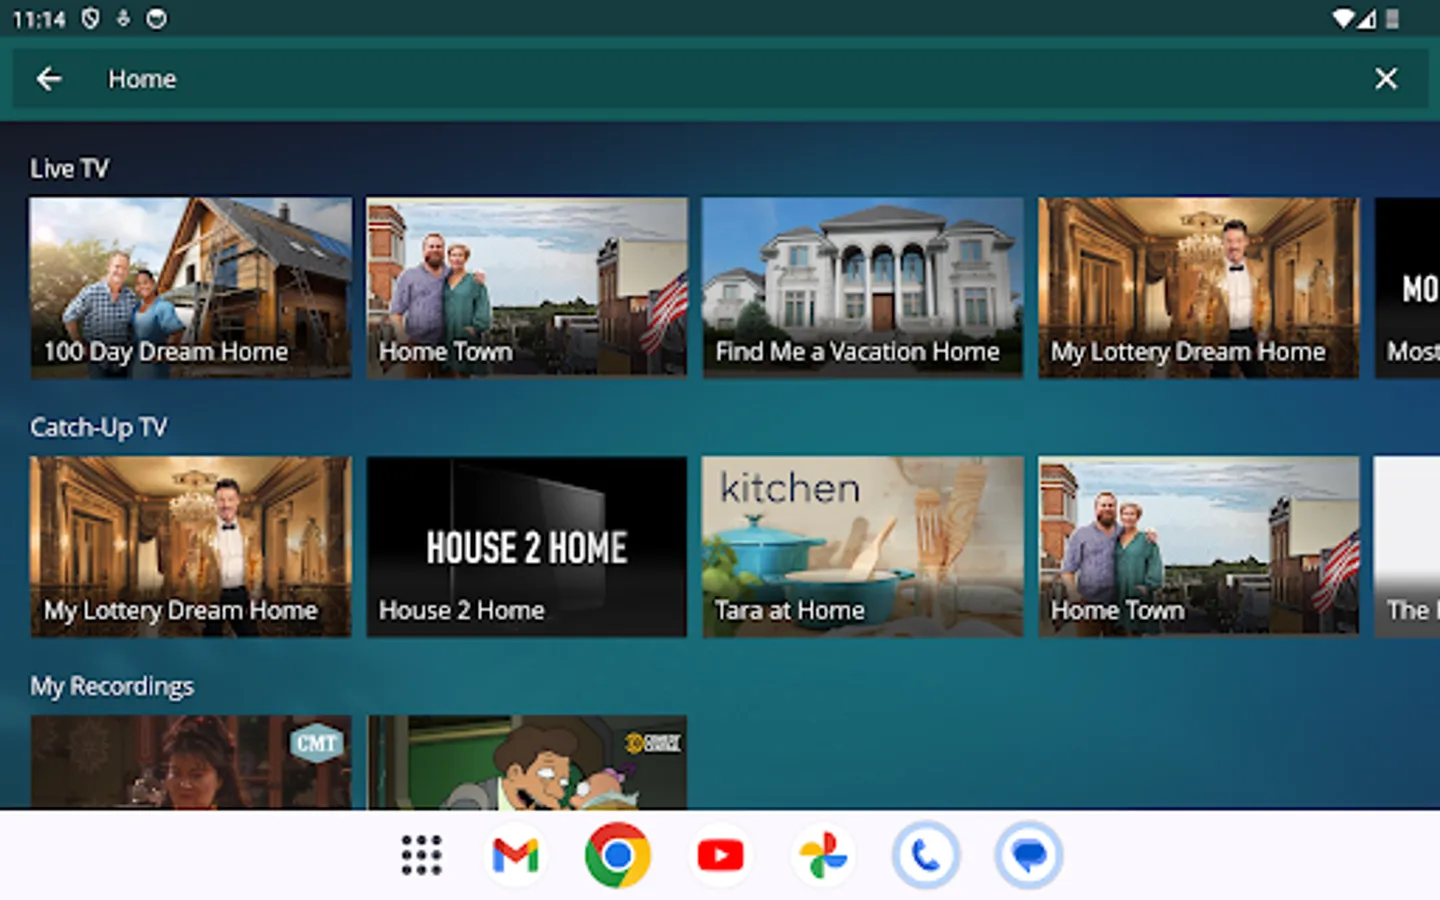The width and height of the screenshot is (1440, 900).
Task: Open Home Town in Live TV row
Action: tap(527, 287)
